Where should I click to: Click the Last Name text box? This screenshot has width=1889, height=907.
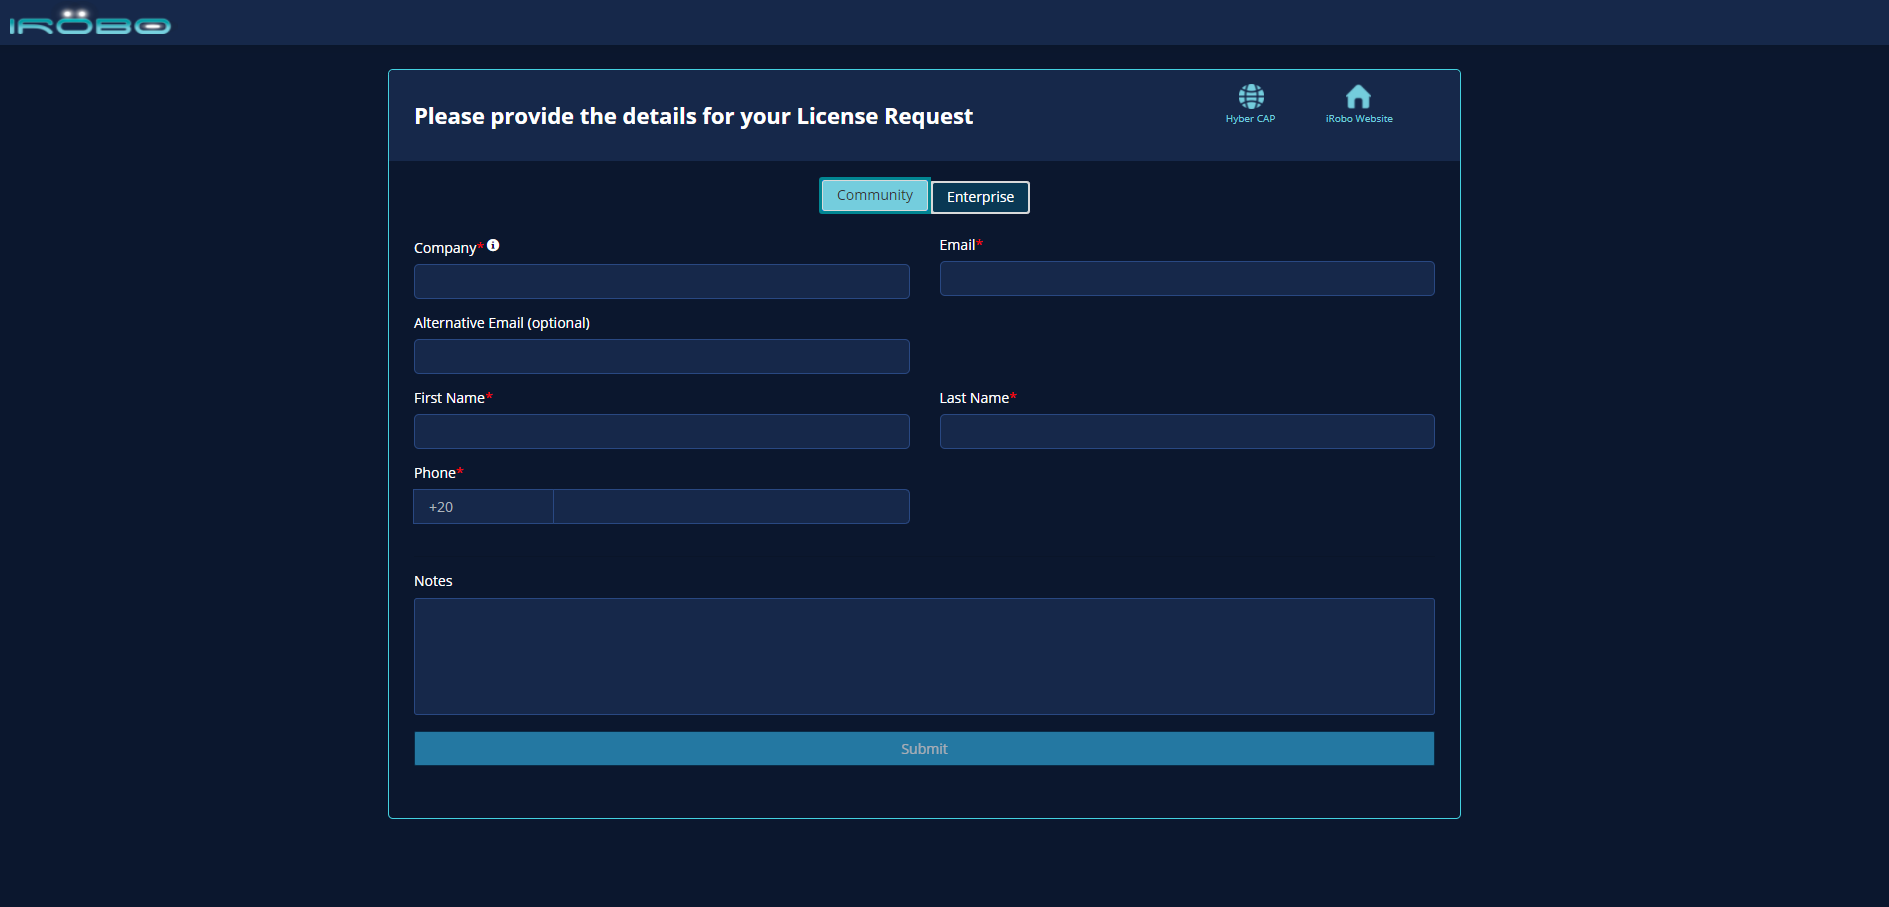tap(1186, 432)
